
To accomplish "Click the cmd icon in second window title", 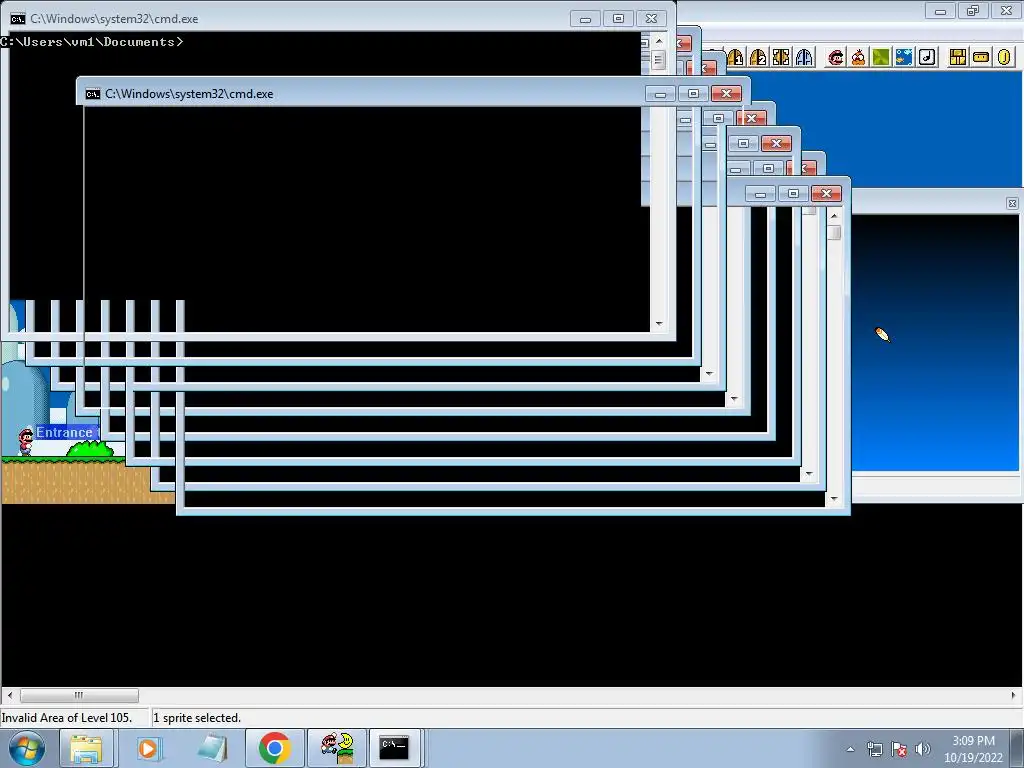I will (93, 94).
